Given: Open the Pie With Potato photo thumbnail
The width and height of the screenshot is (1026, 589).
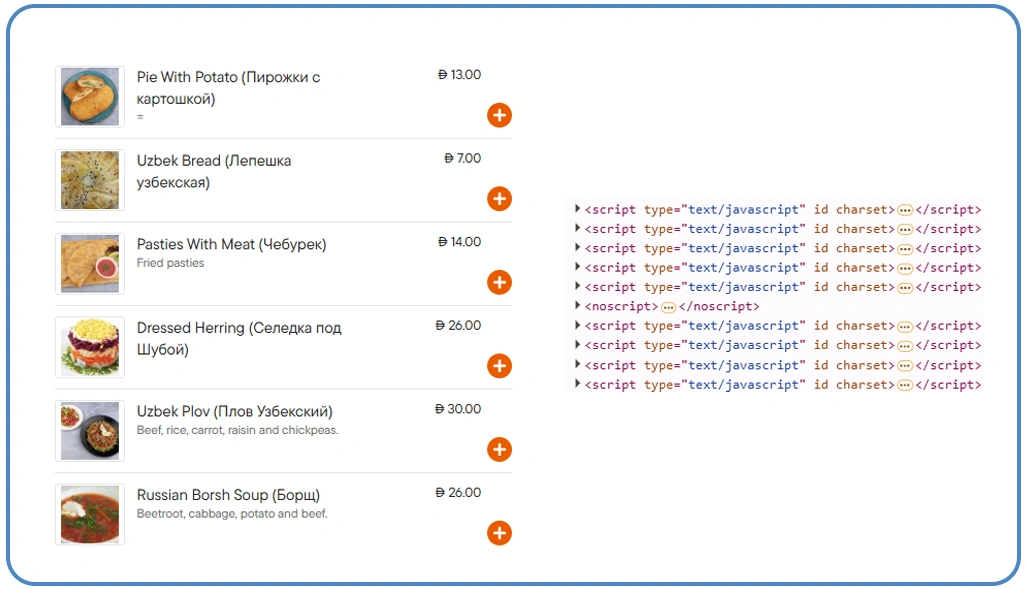Looking at the screenshot, I should point(90,97).
